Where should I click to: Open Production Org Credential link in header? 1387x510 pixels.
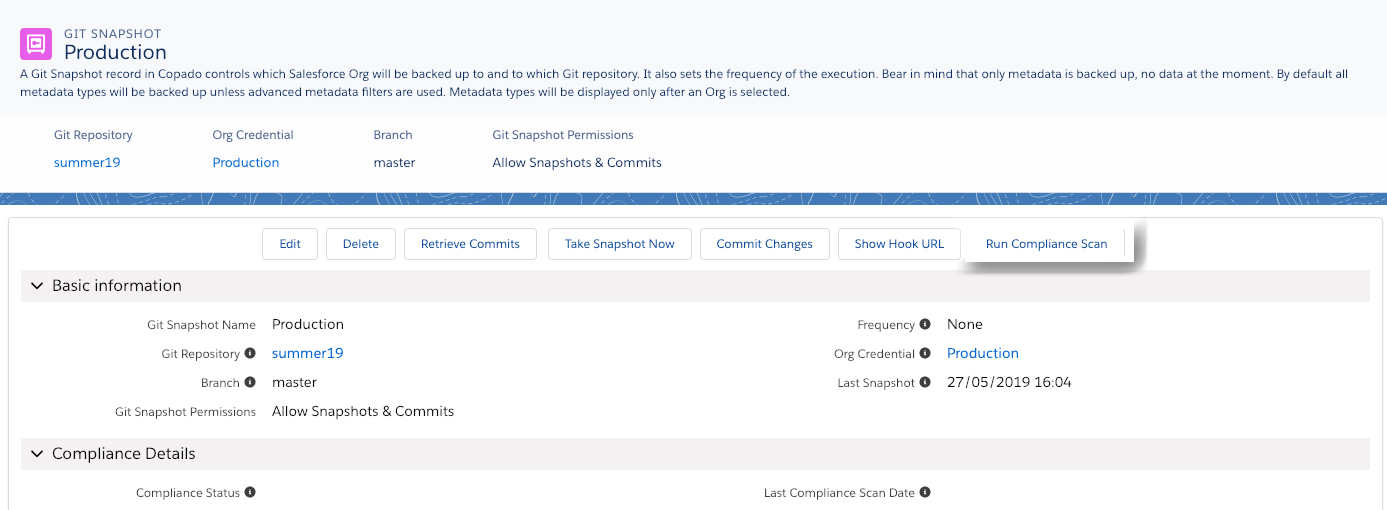tap(246, 162)
